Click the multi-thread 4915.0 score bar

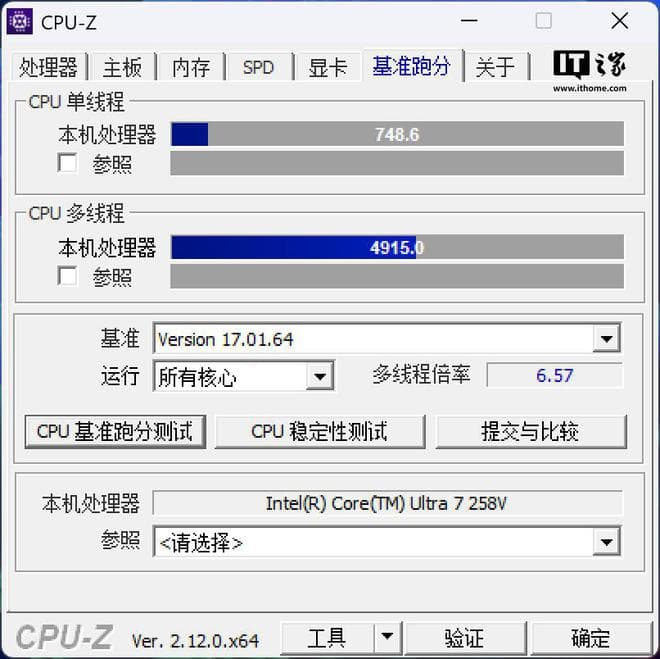tap(397, 247)
